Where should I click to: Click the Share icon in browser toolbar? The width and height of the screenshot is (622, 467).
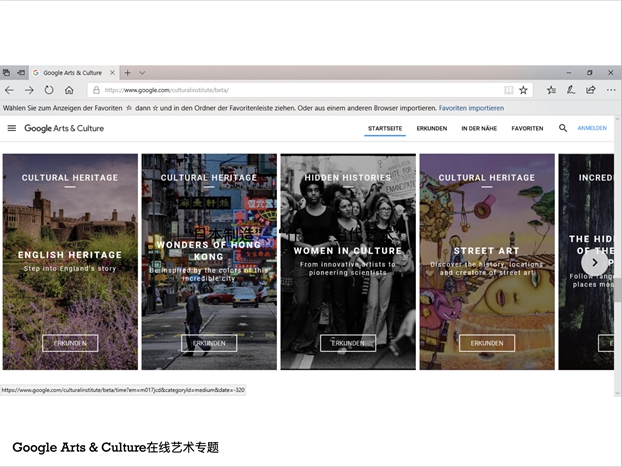[591, 90]
